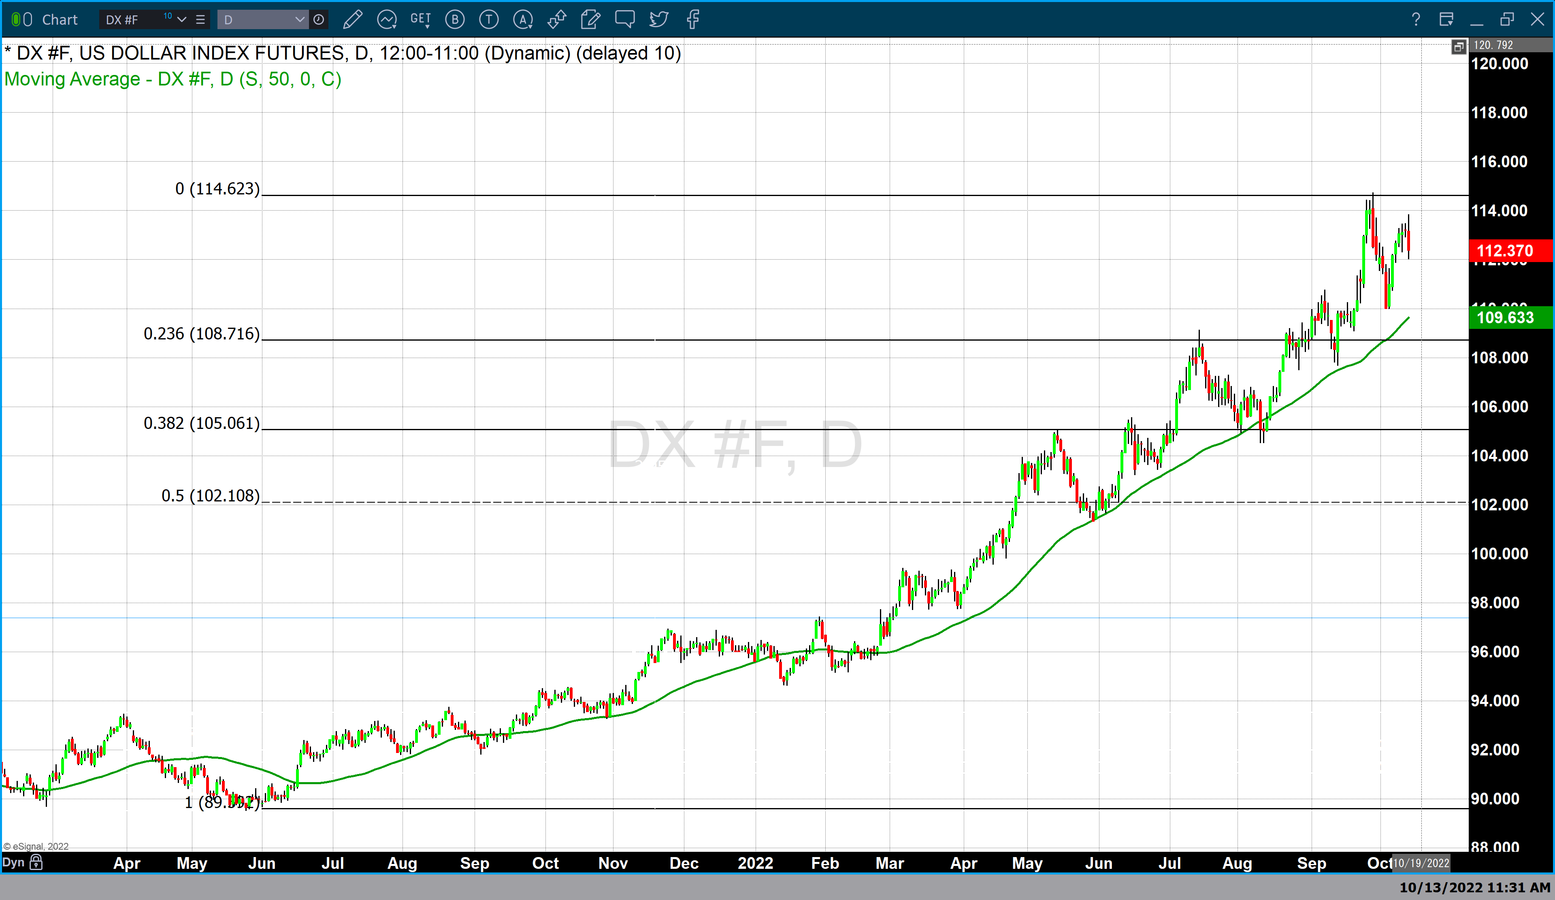Click the Moving Average study label

click(173, 79)
